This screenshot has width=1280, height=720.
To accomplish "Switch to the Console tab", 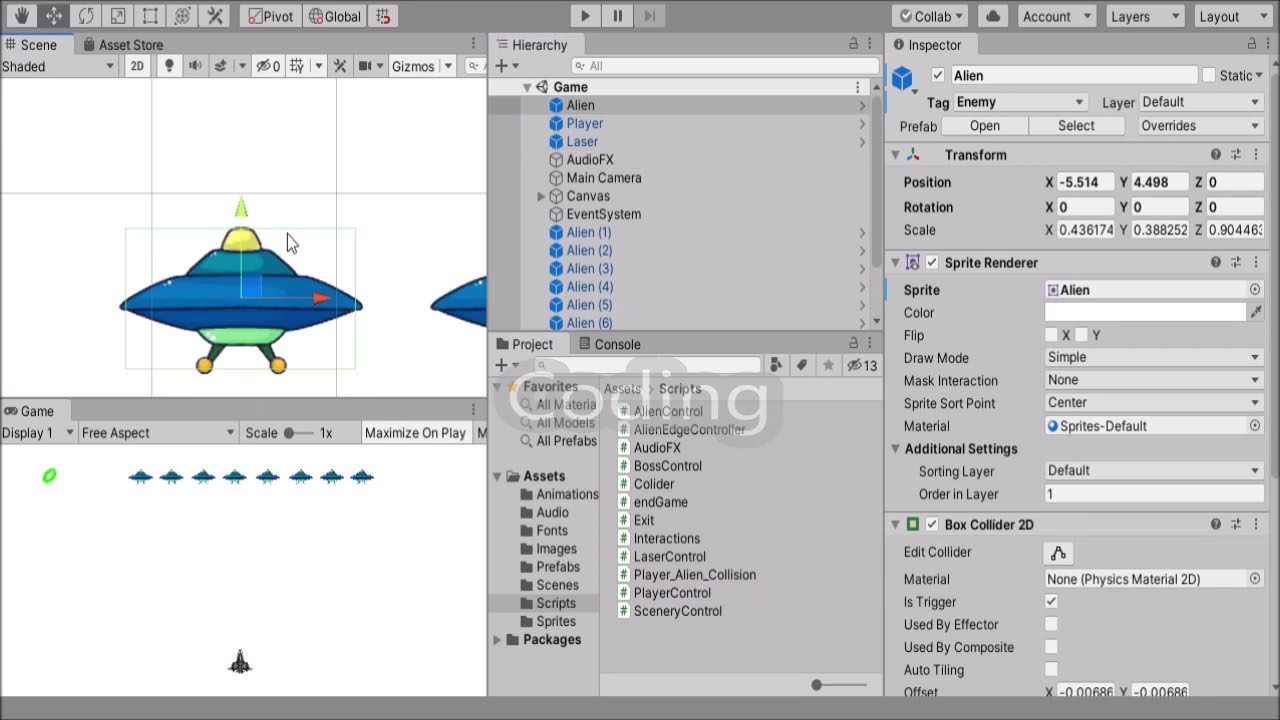I will pos(610,344).
